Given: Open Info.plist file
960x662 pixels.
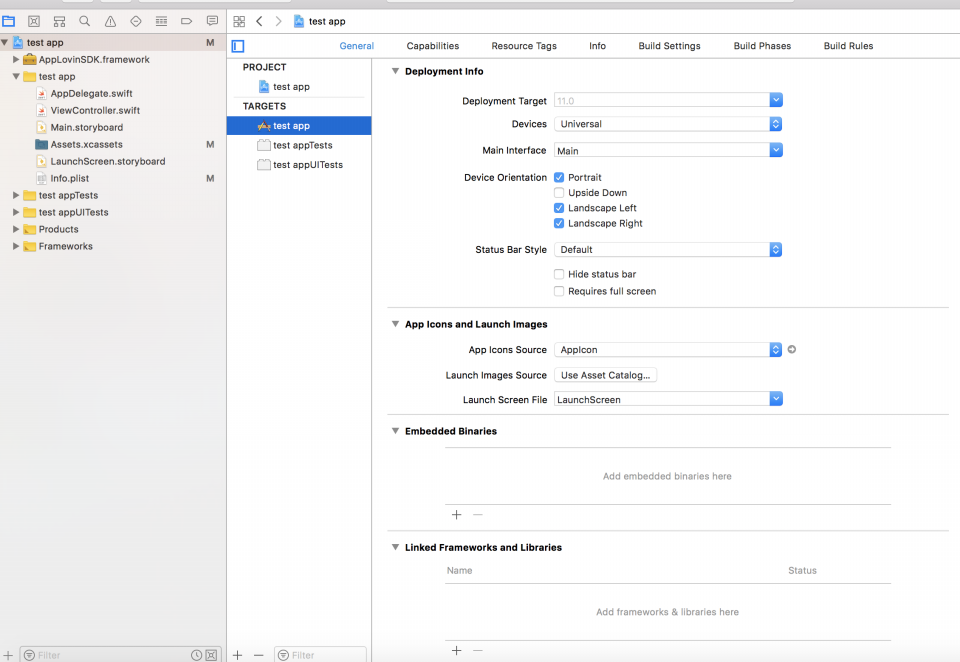Looking at the screenshot, I should pyautogui.click(x=69, y=179).
